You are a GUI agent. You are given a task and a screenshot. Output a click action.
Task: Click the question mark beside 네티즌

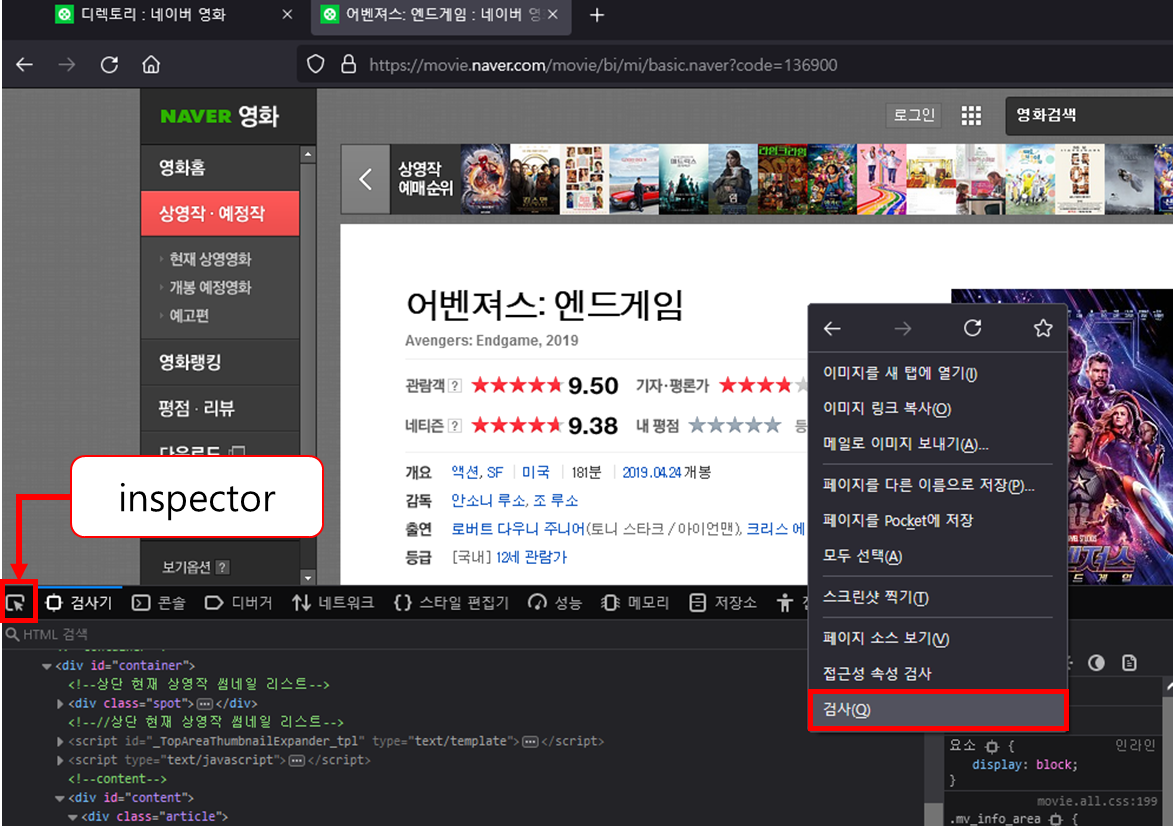454,426
